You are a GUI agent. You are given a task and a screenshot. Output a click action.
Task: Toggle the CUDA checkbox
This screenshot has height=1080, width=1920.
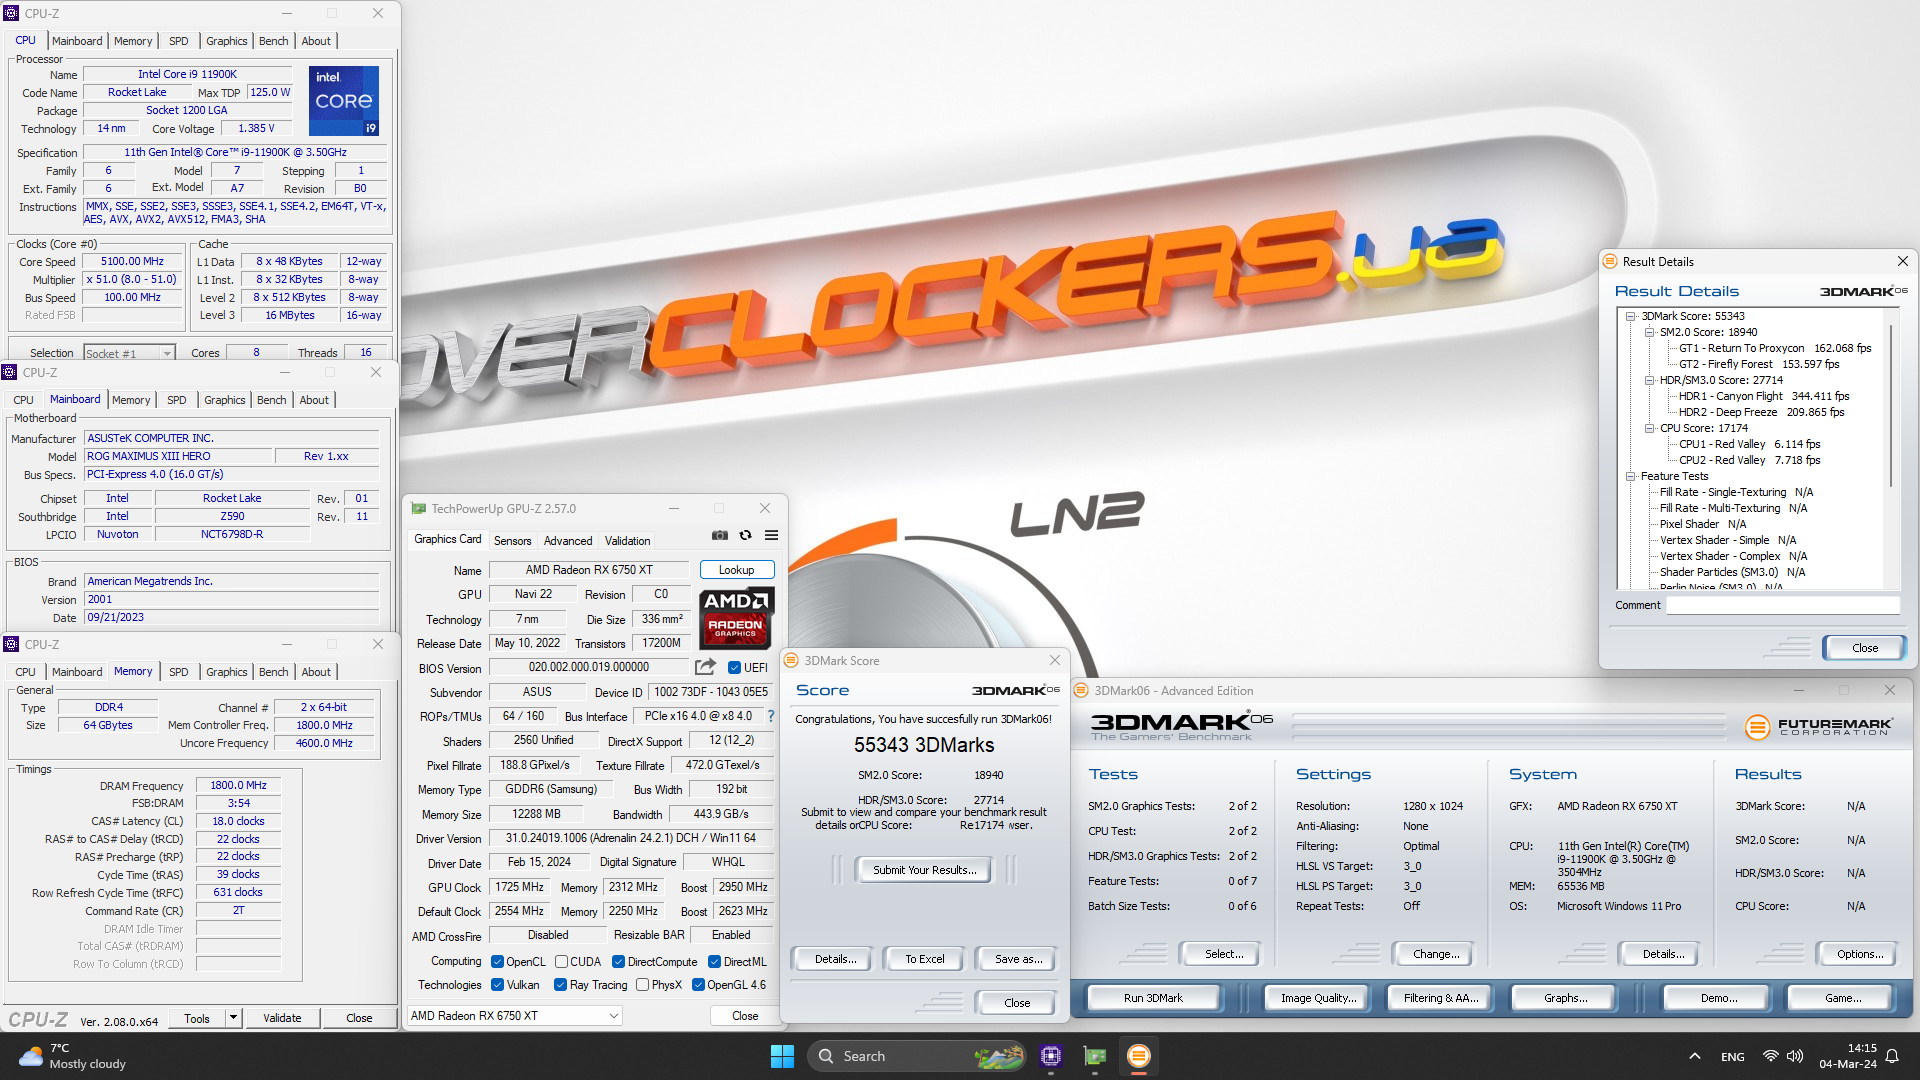(562, 962)
